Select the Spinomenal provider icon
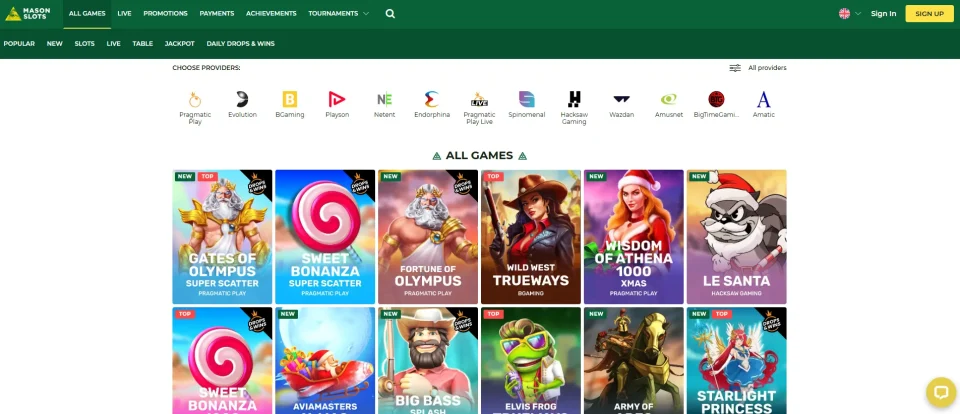The height and width of the screenshot is (414, 960). [x=527, y=99]
